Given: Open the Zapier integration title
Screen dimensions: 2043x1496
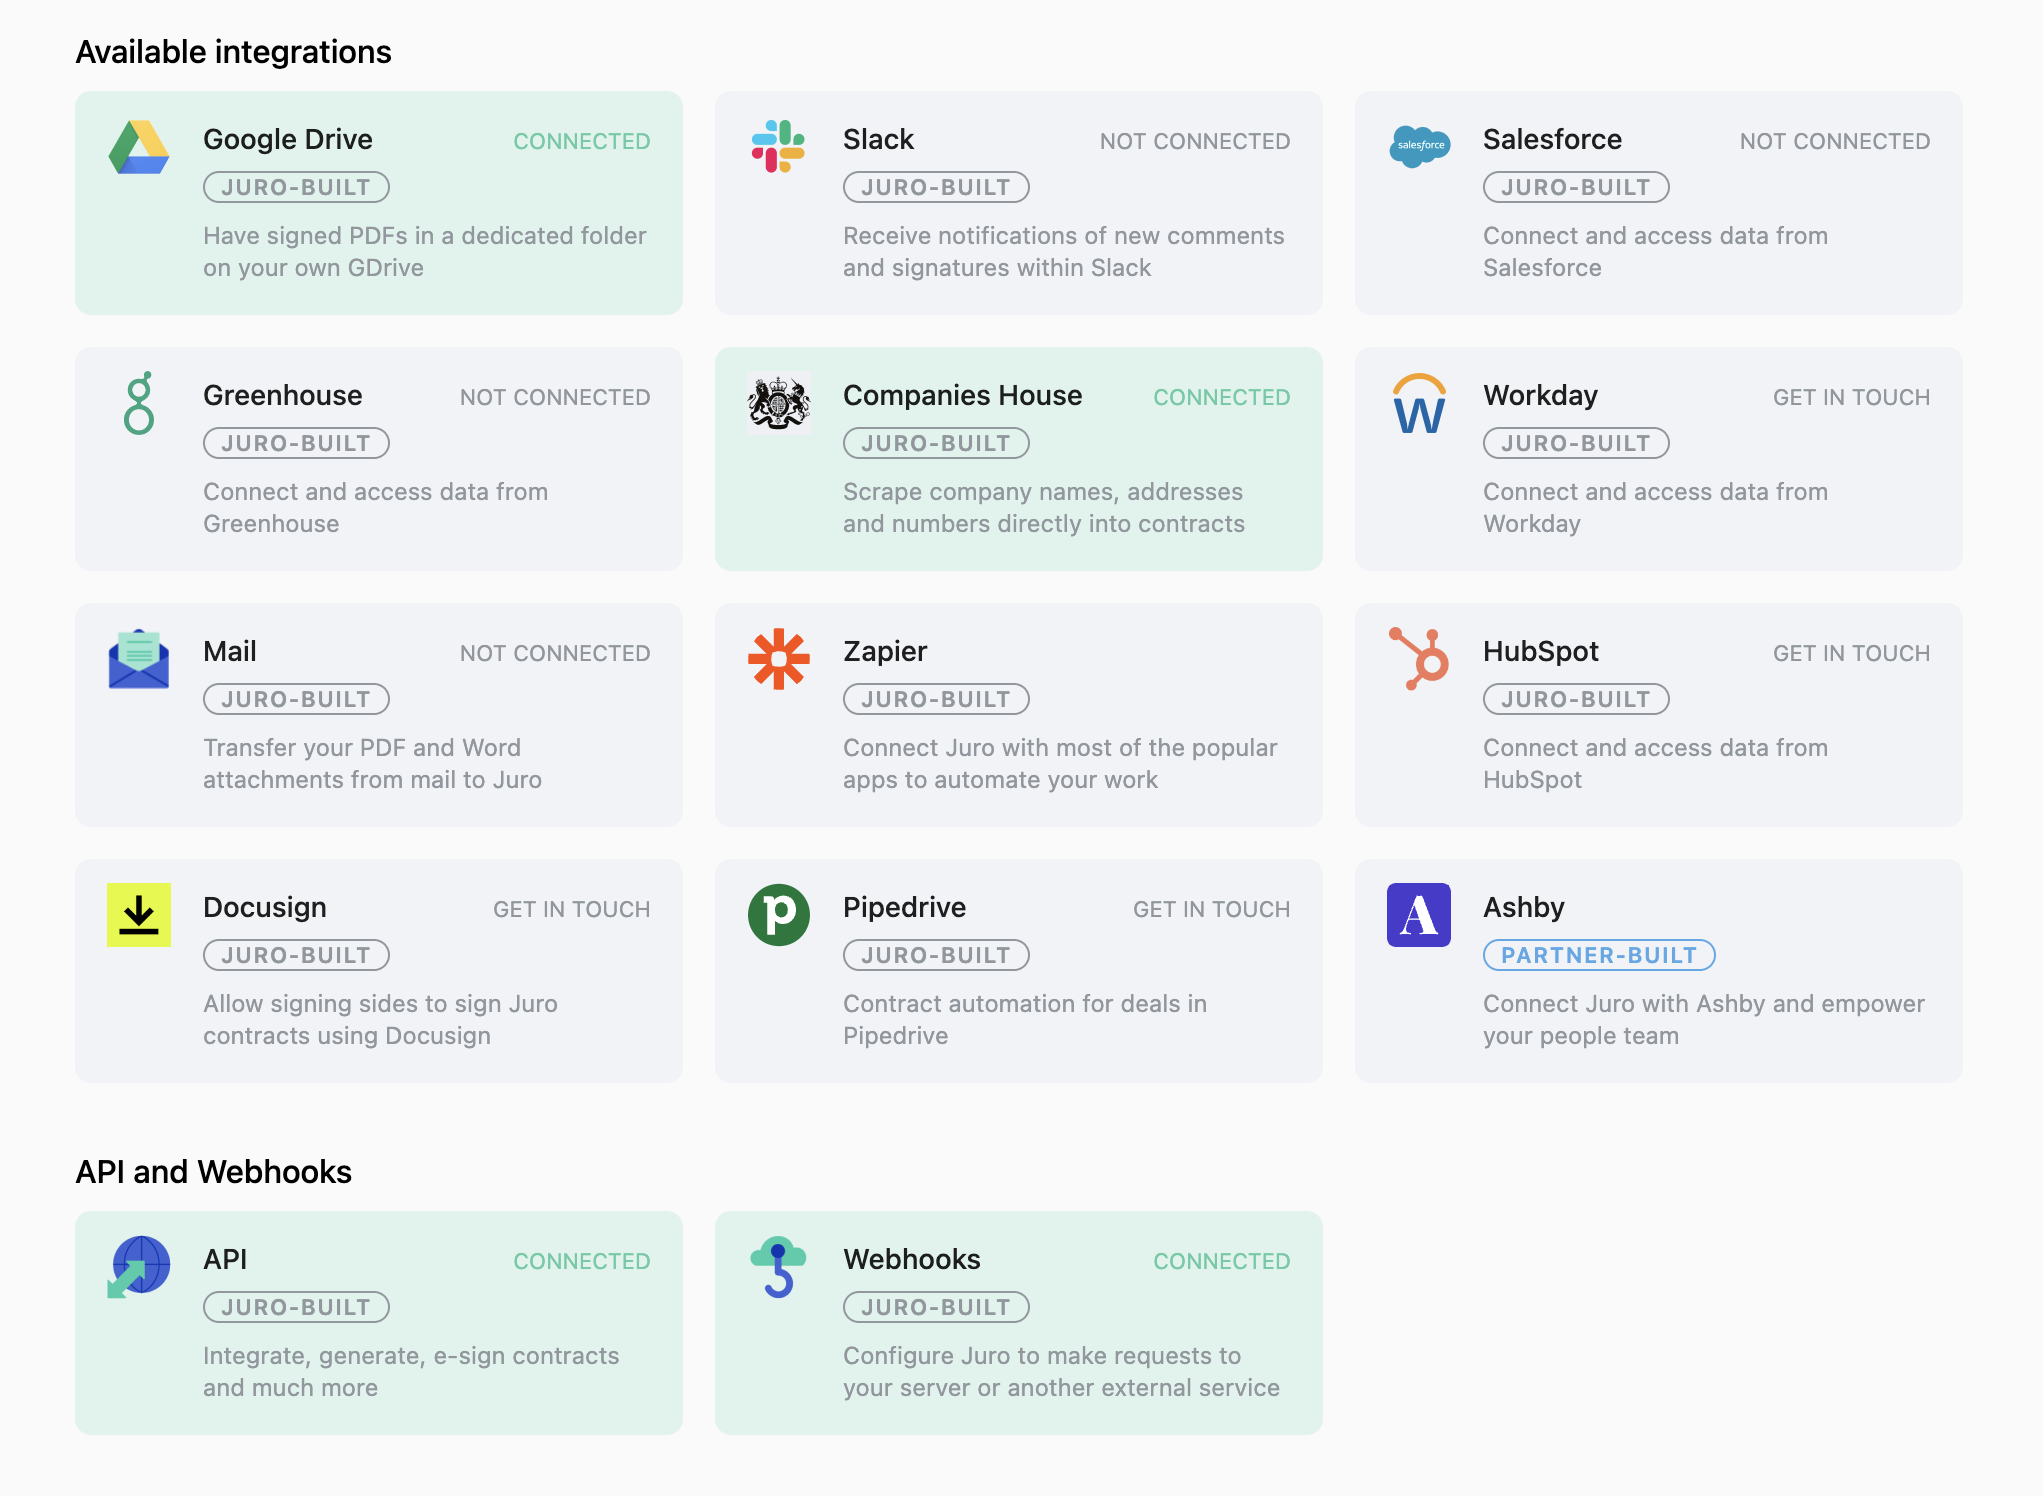Looking at the screenshot, I should point(885,651).
